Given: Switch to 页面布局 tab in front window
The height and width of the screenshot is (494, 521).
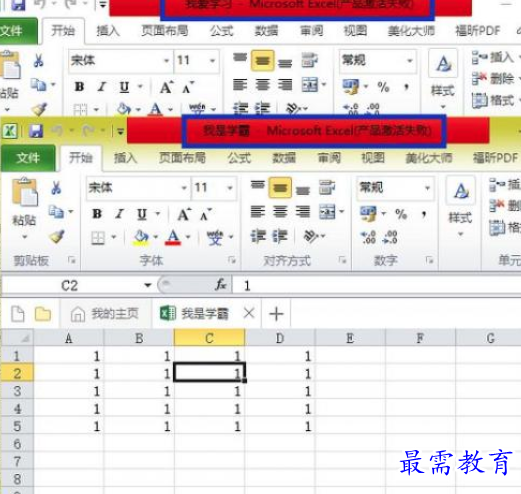Looking at the screenshot, I should (x=182, y=158).
